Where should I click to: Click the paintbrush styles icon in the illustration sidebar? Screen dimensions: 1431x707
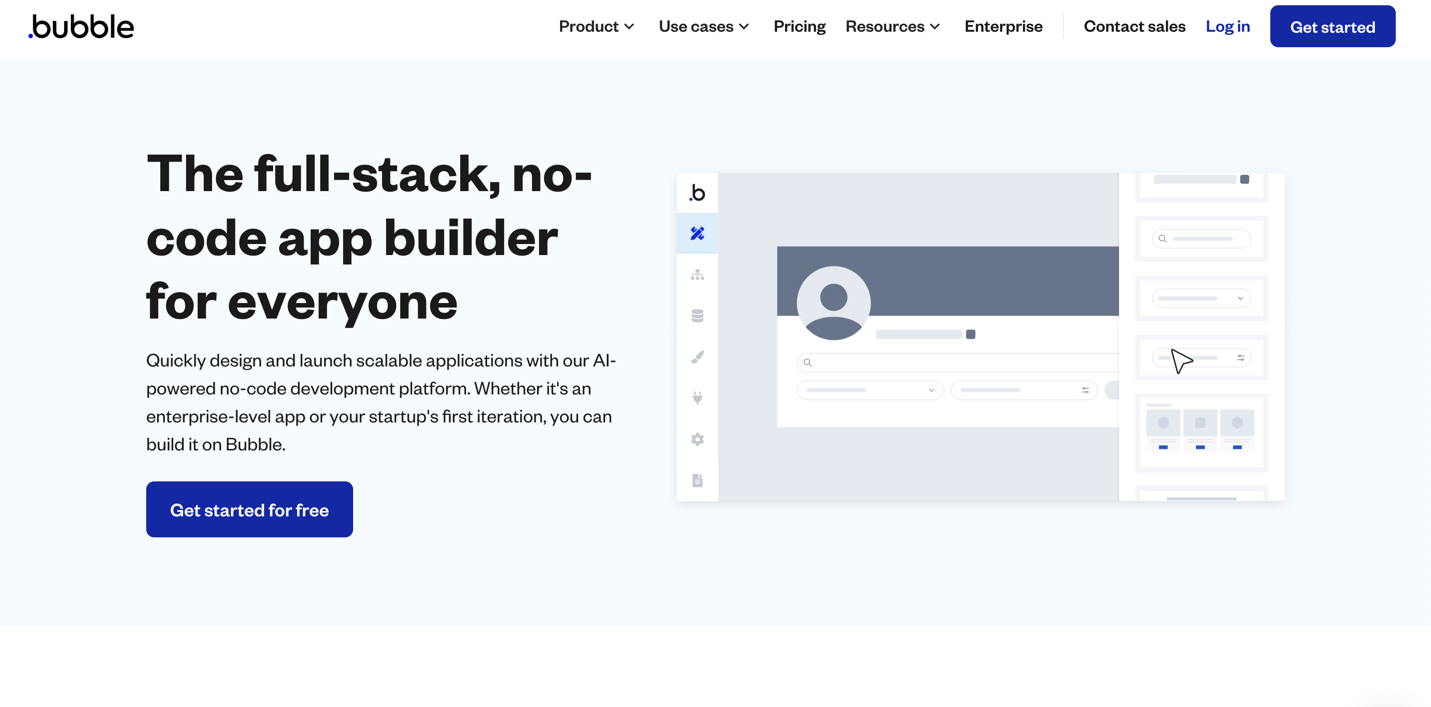pos(697,357)
